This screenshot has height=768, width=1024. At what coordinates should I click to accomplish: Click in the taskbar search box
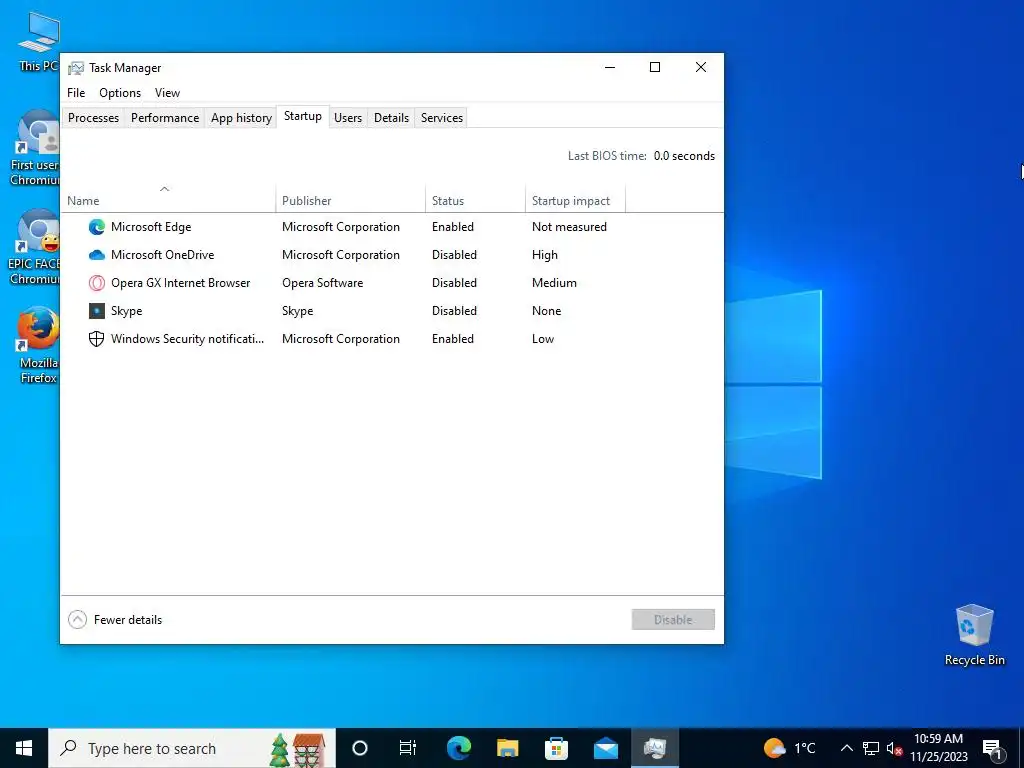(191, 748)
